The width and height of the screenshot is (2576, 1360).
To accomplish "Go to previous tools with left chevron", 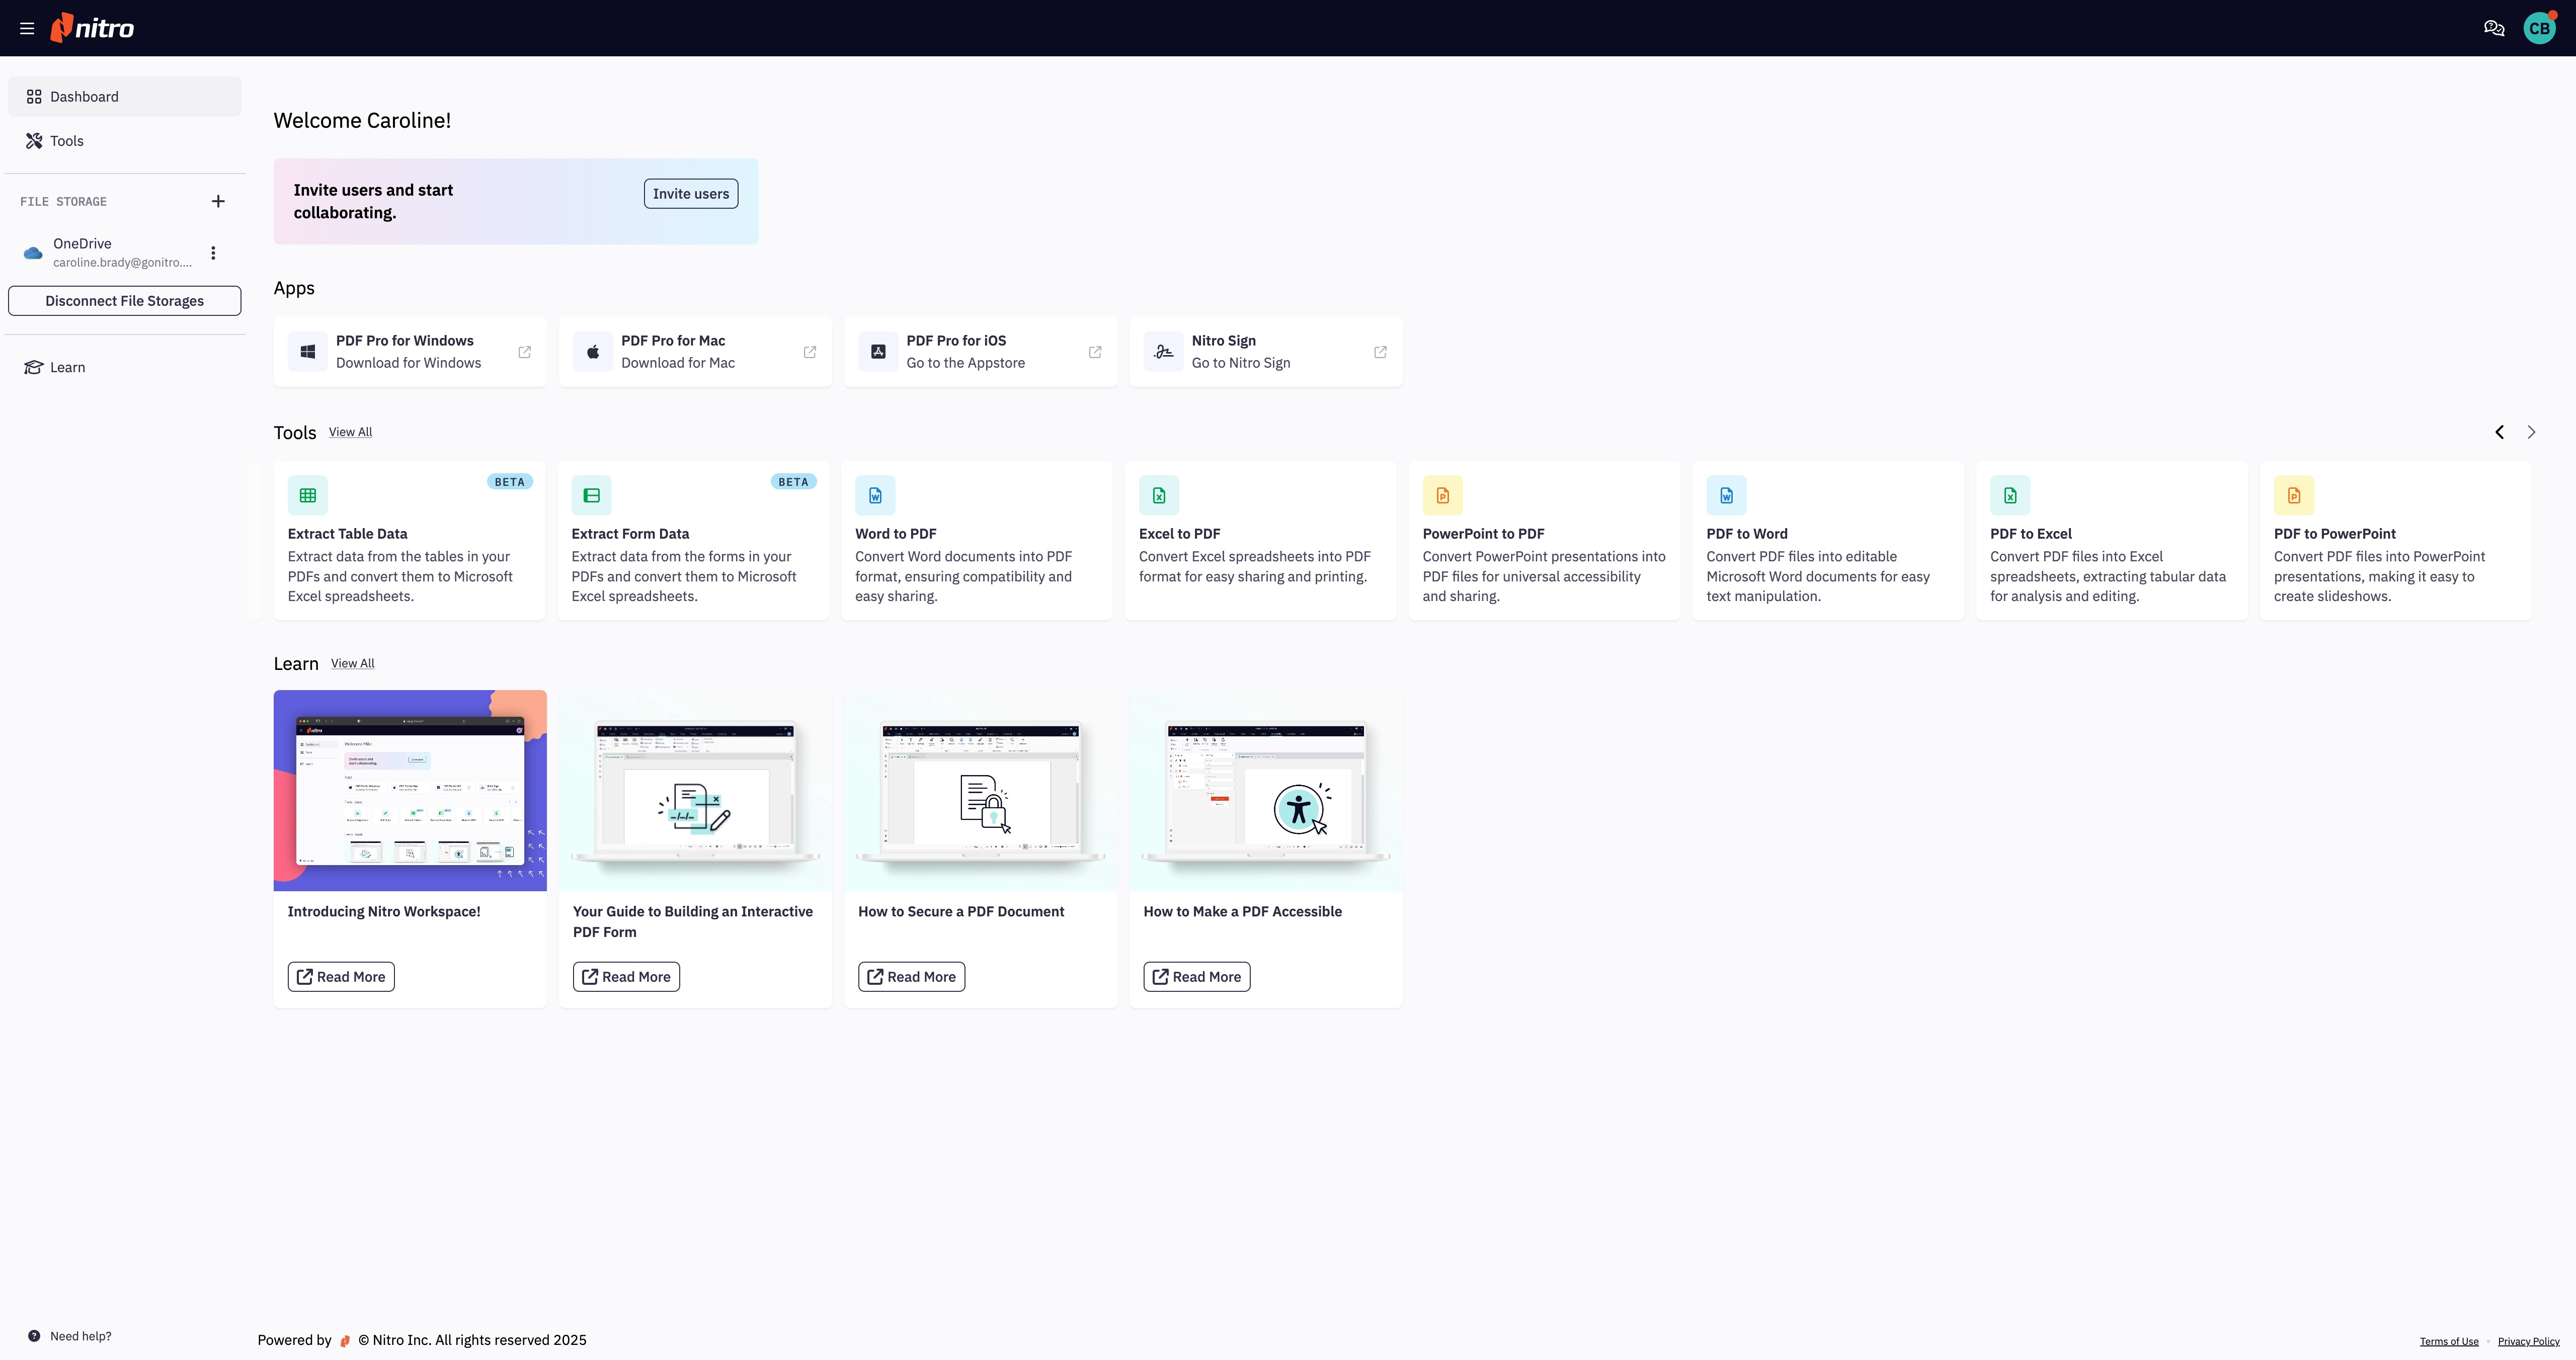I will point(2499,432).
